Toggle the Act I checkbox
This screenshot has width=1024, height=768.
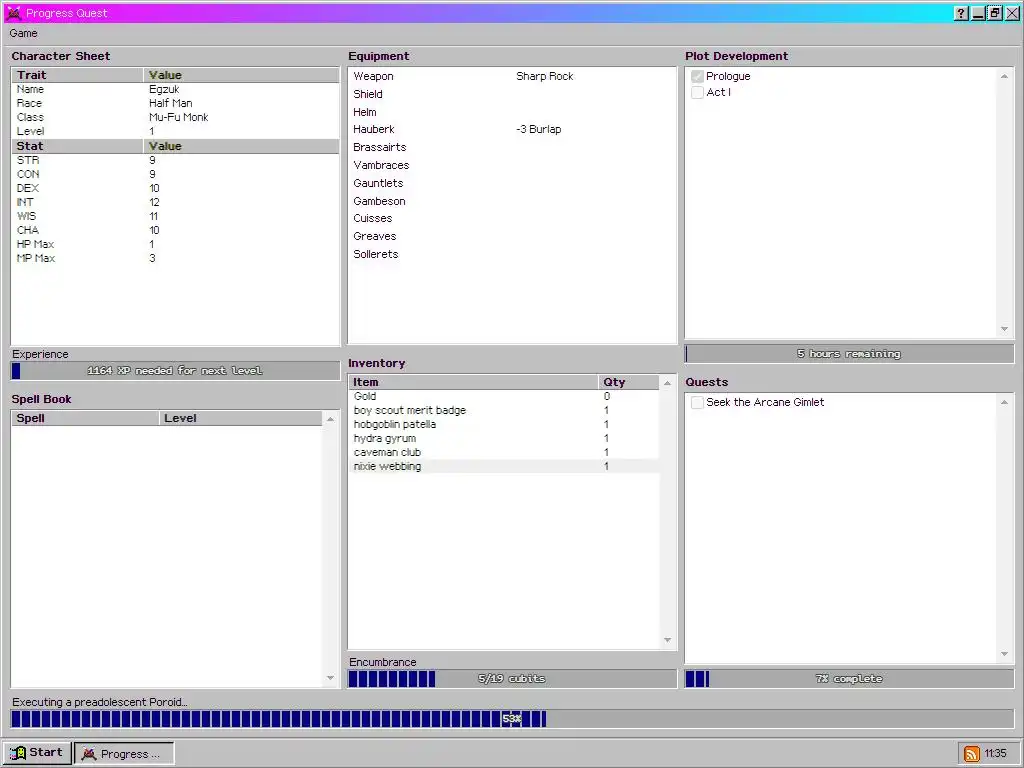coord(697,92)
